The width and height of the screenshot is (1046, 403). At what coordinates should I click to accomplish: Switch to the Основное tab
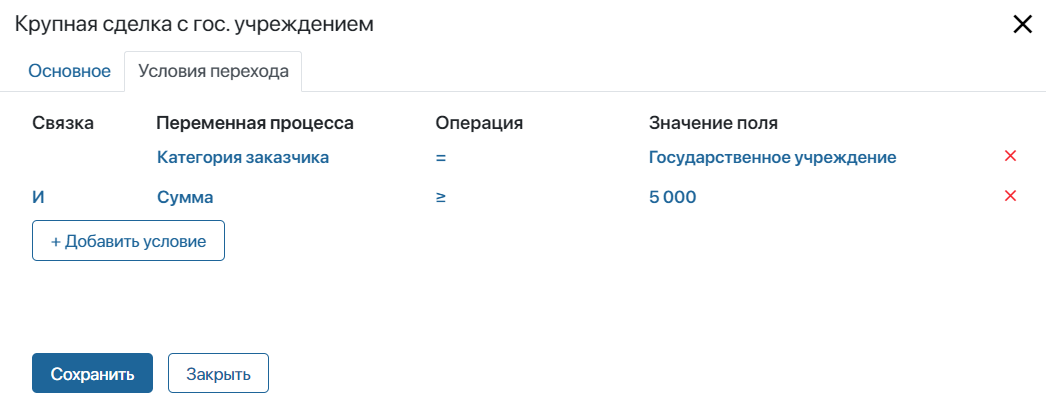tap(69, 71)
